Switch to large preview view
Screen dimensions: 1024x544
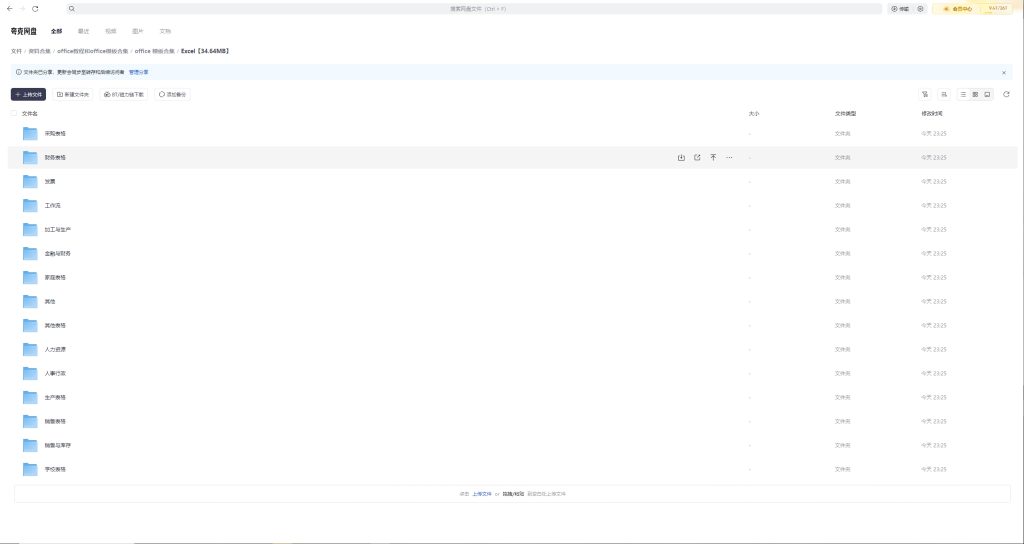click(987, 95)
